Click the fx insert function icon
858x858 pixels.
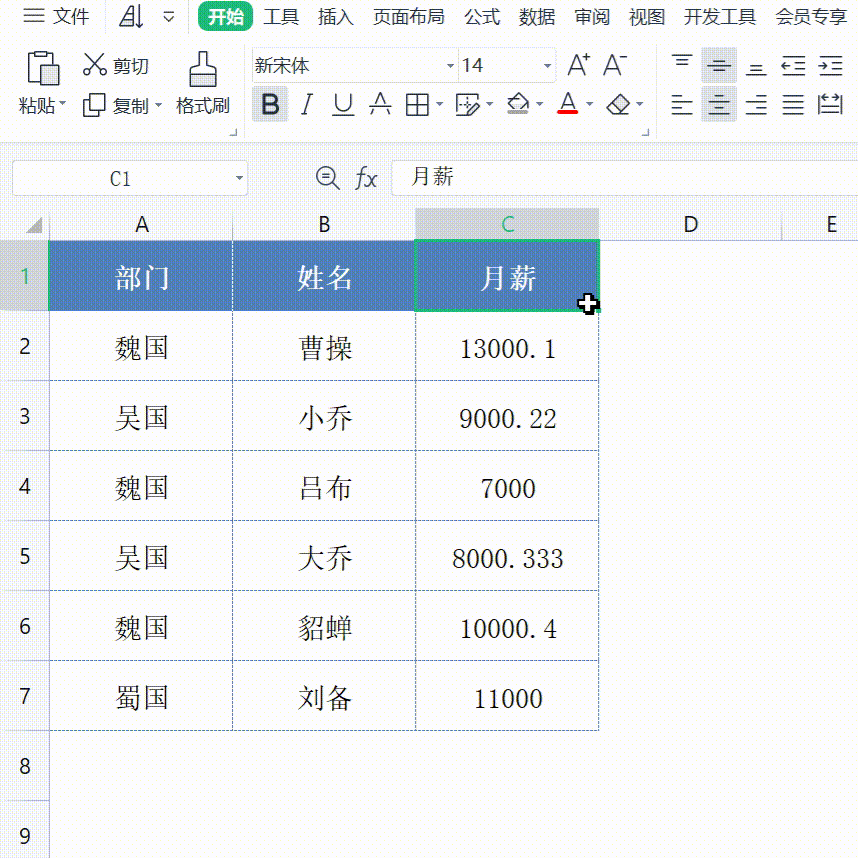click(x=366, y=178)
